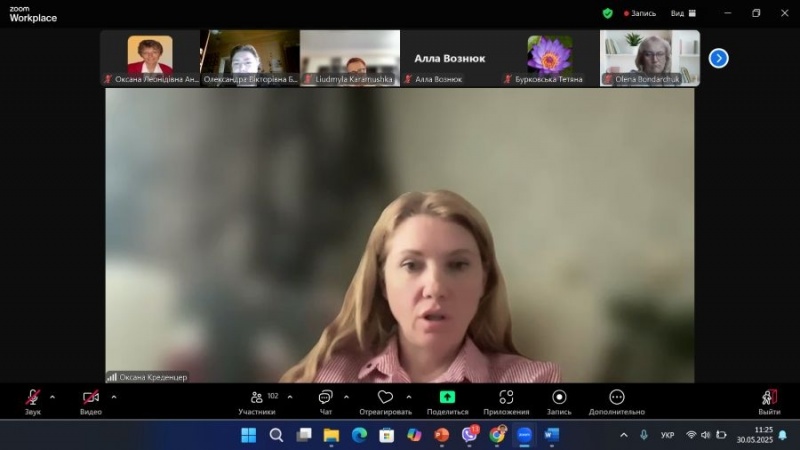Open the Чат chat panel
The image size is (800, 450).
tap(325, 398)
